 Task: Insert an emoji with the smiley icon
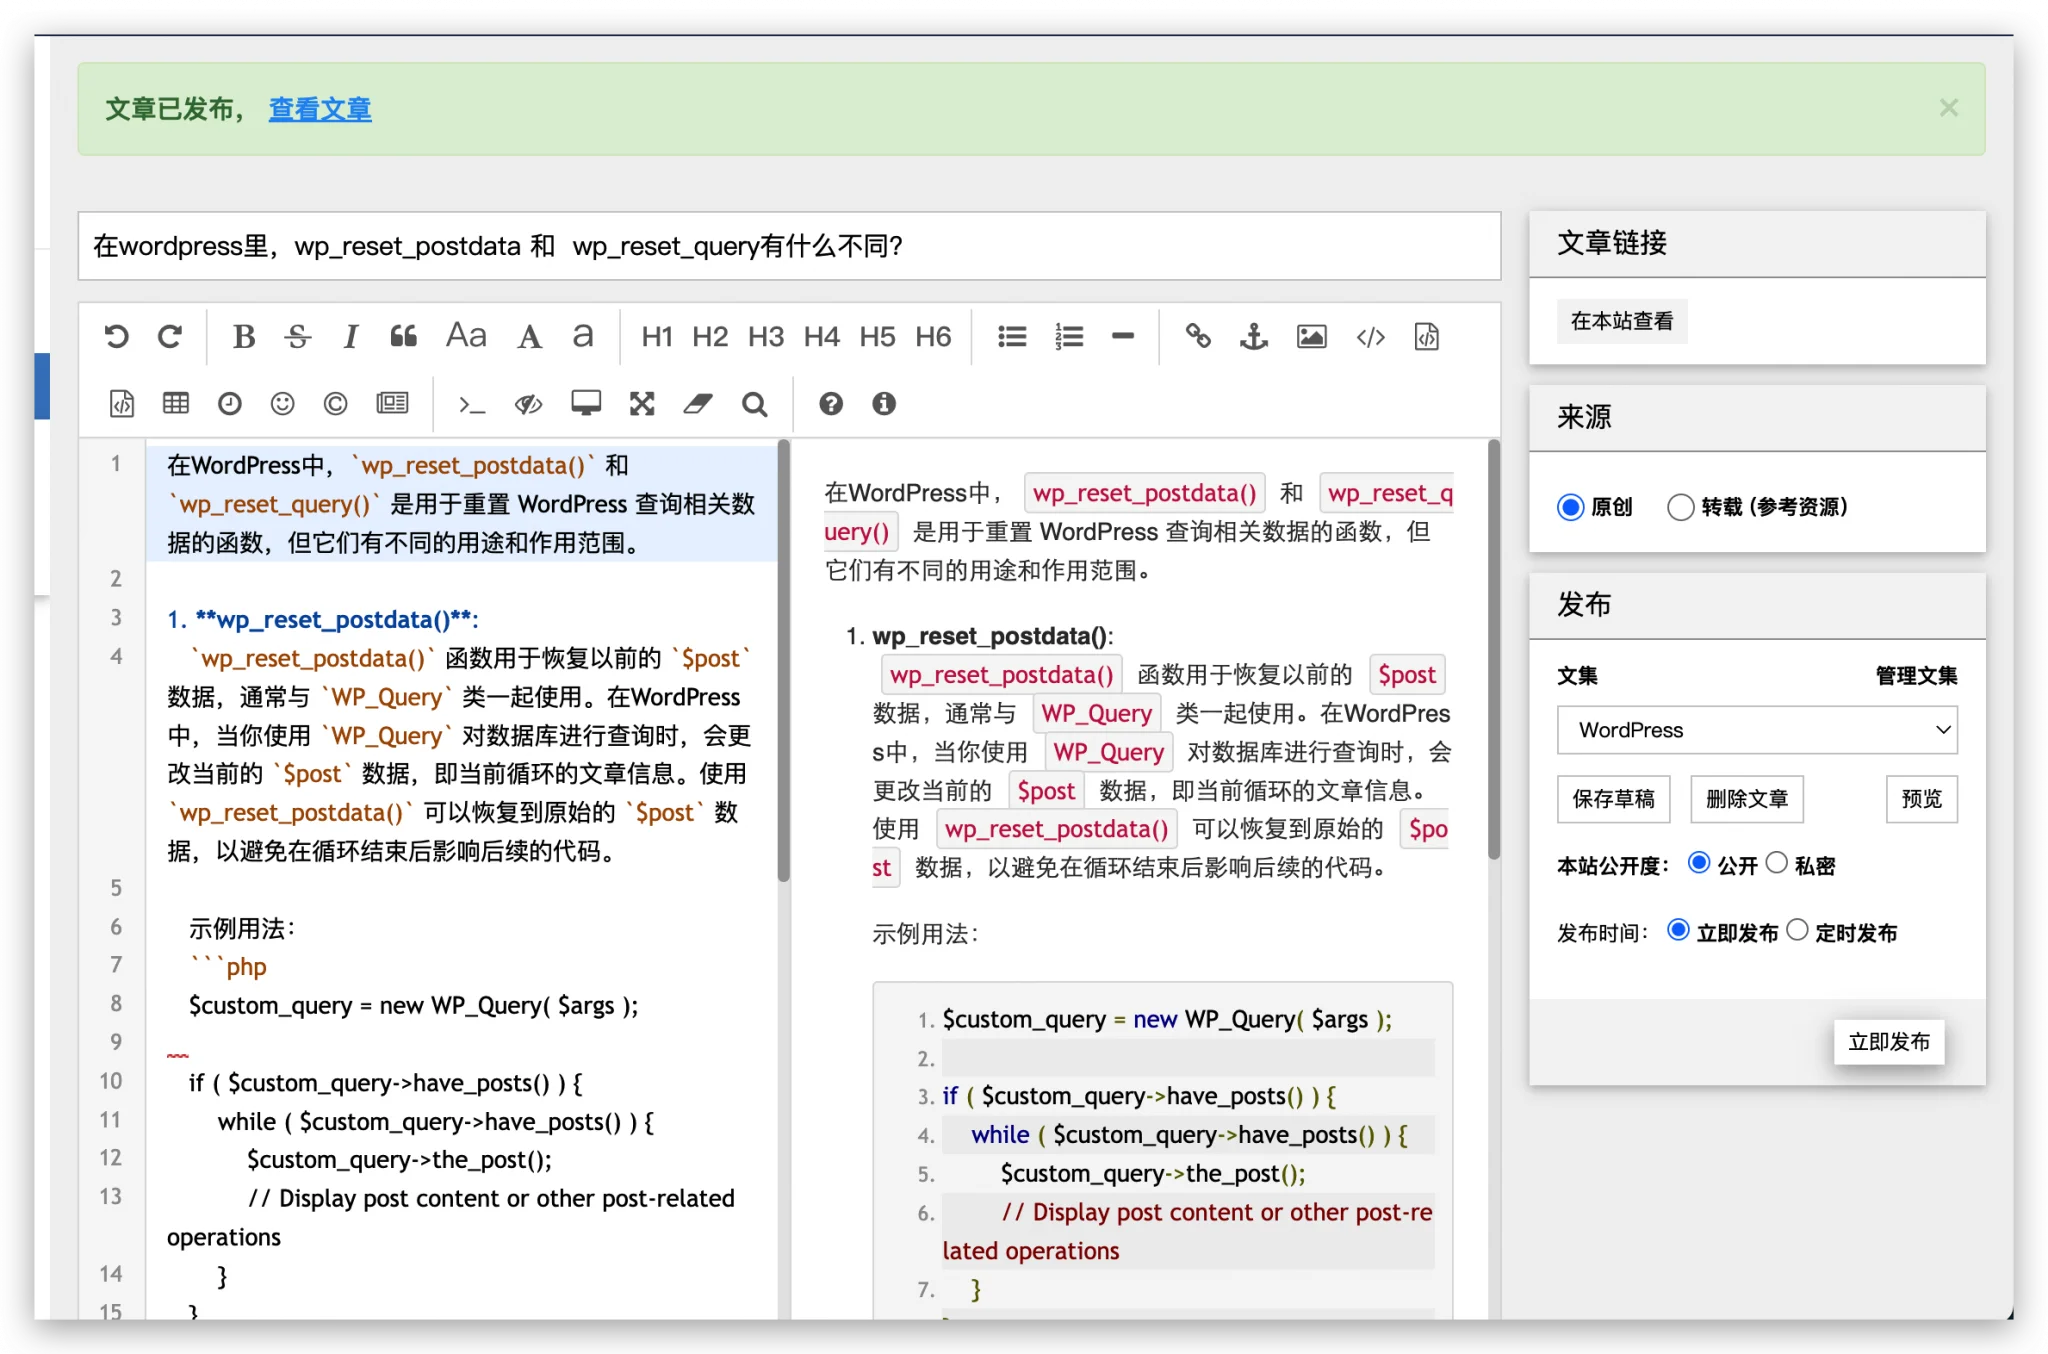click(x=283, y=404)
